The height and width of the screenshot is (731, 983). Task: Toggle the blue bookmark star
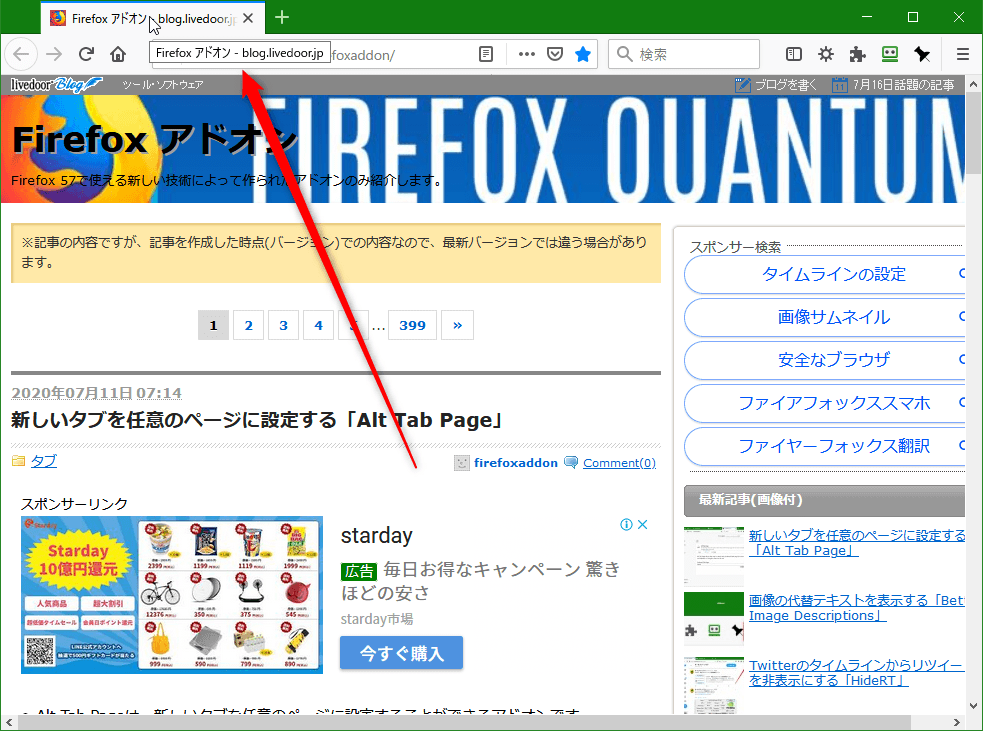coord(583,54)
